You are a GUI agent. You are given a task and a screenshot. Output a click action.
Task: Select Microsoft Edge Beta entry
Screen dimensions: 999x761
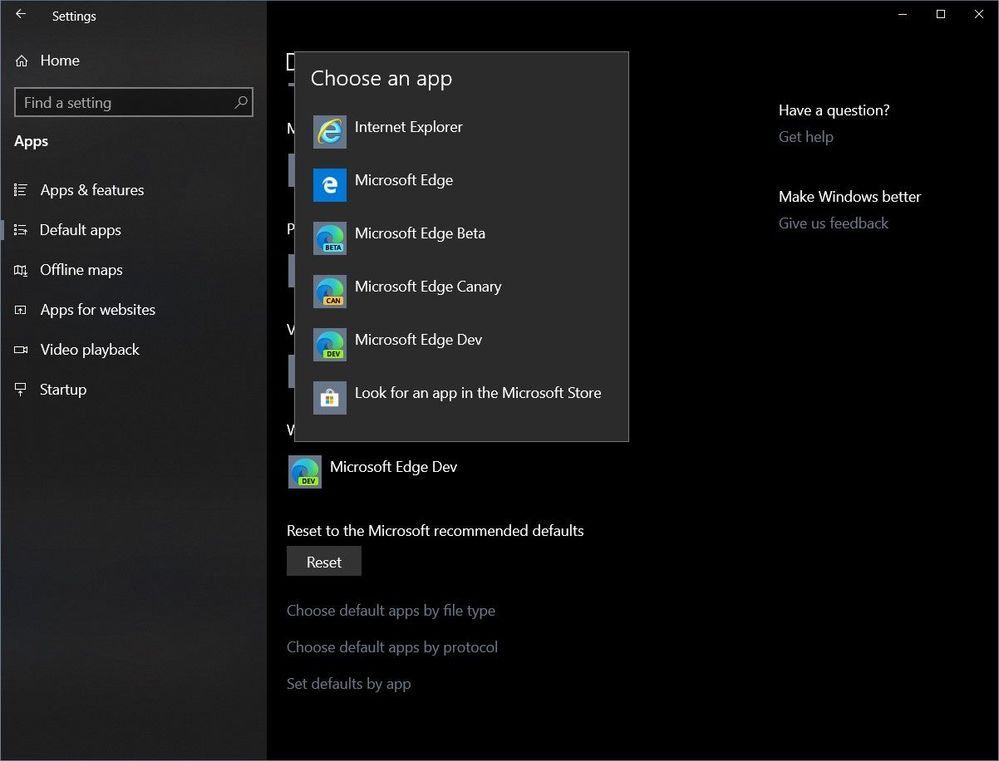(461, 238)
